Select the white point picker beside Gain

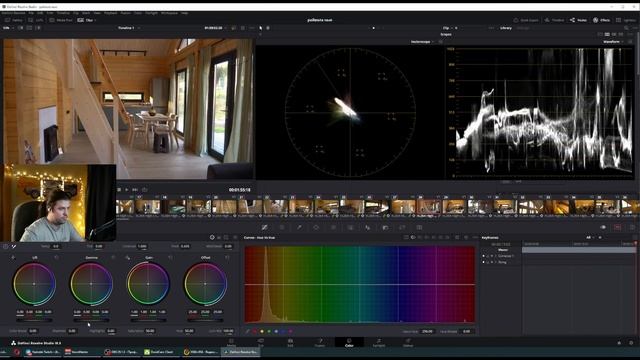128,258
